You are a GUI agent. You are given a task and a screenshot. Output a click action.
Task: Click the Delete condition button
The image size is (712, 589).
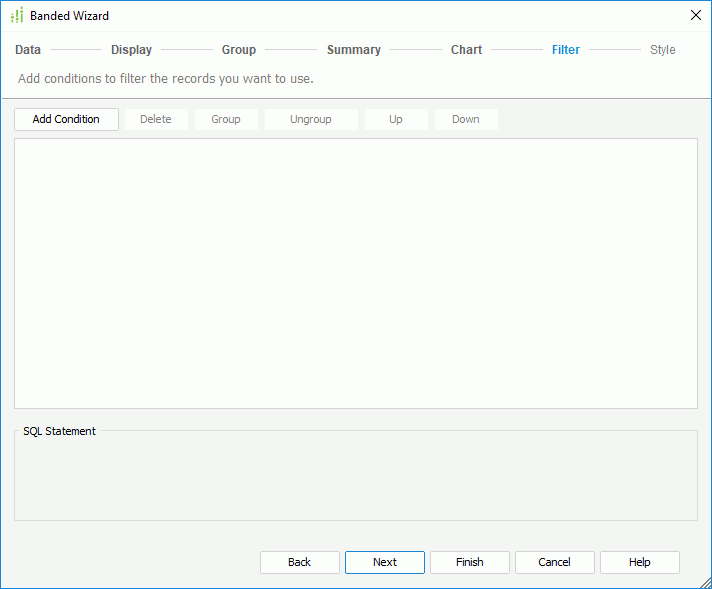pyautogui.click(x=156, y=119)
